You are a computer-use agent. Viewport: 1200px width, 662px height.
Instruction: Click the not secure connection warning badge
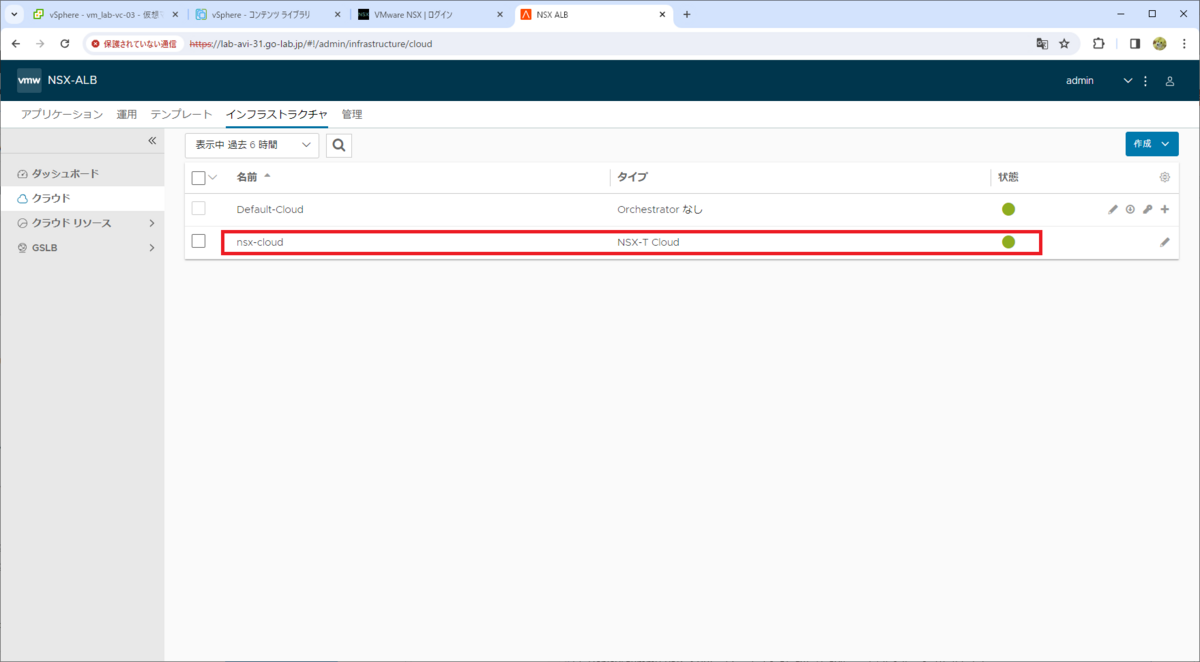click(134, 44)
